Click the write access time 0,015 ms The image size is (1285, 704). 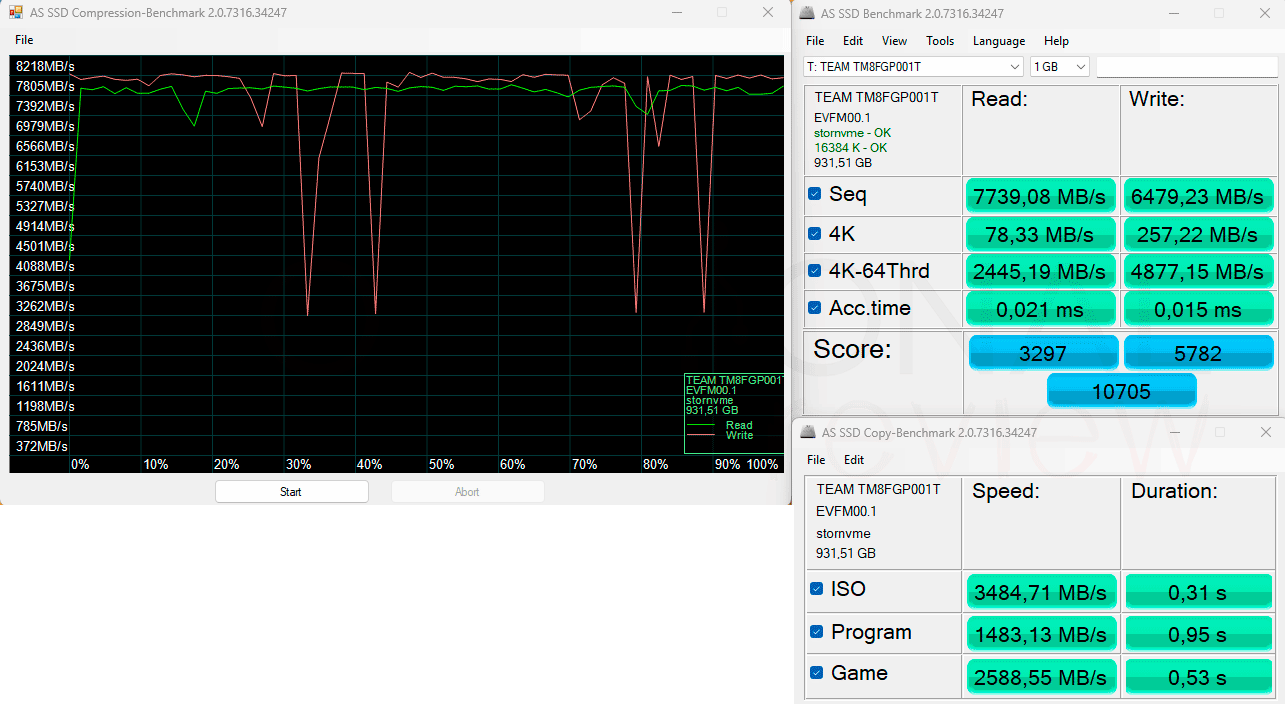pos(1198,309)
